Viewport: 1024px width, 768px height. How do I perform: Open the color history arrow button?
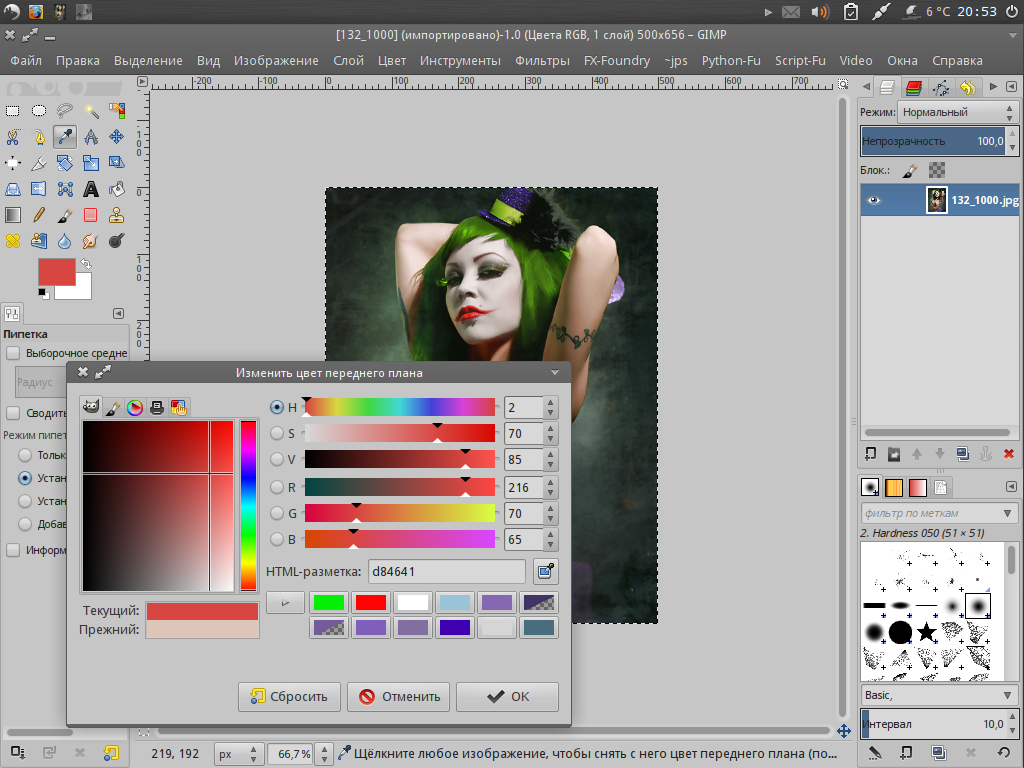tap(285, 603)
